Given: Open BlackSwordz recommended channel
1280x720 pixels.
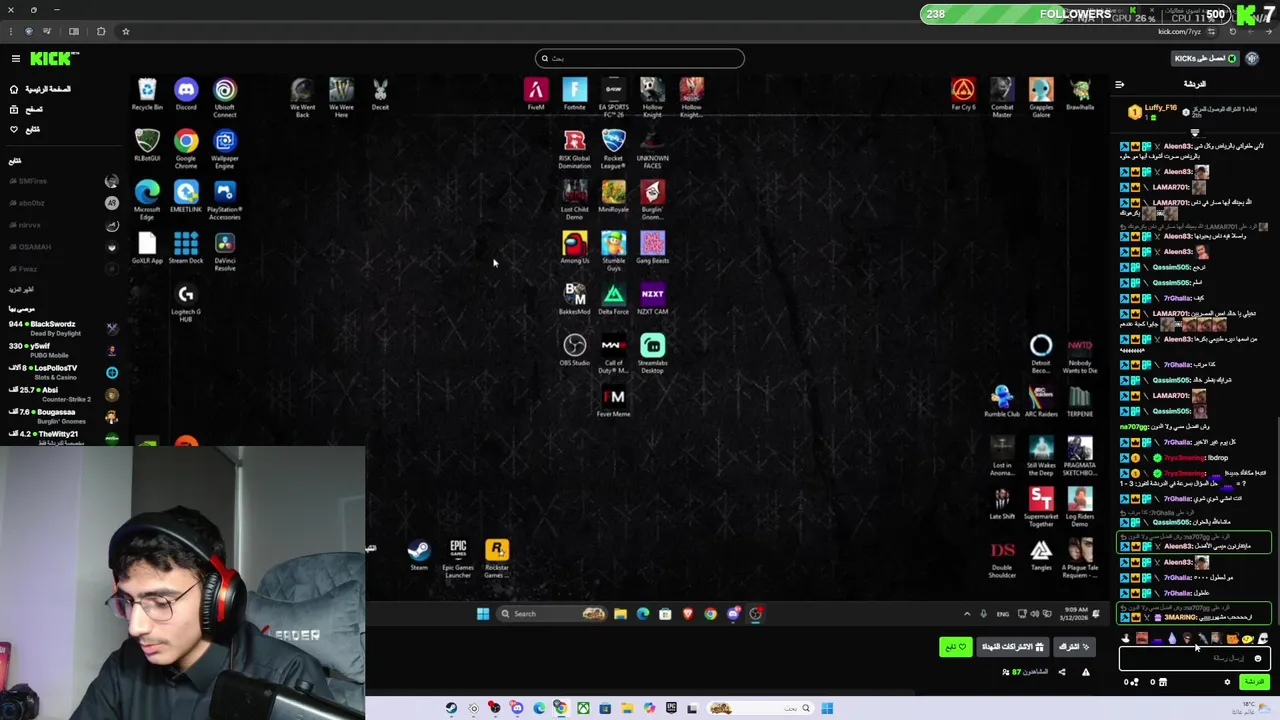Looking at the screenshot, I should click(63, 328).
